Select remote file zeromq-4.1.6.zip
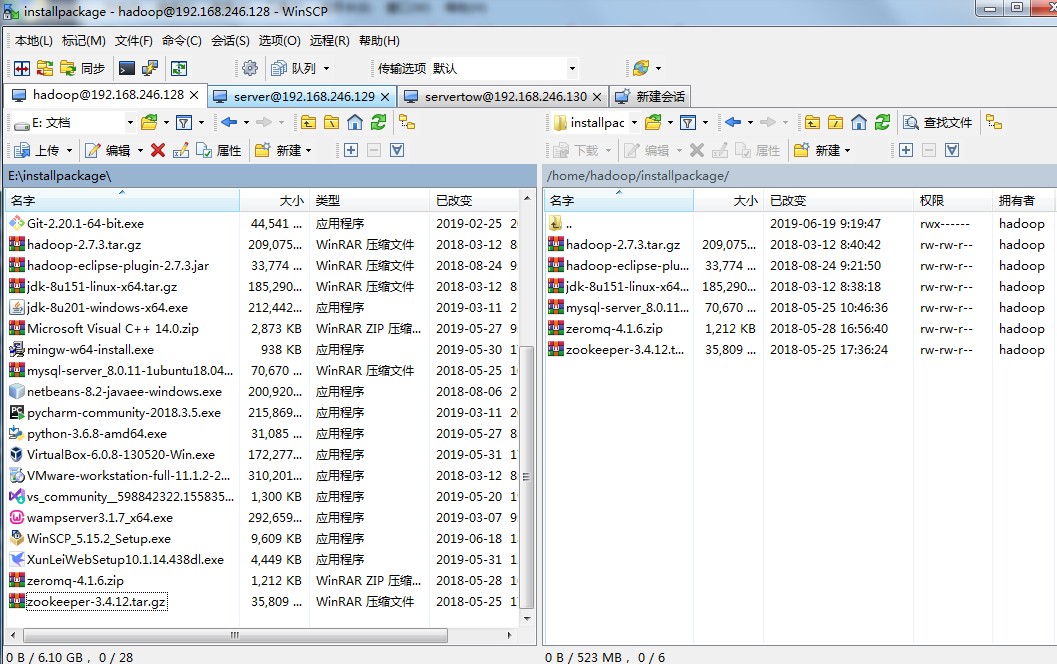 tap(614, 329)
